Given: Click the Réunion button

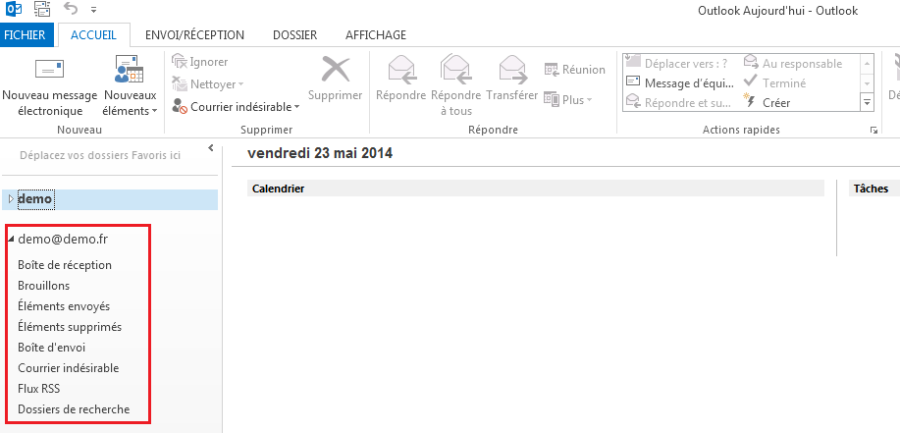Looking at the screenshot, I should tap(575, 69).
